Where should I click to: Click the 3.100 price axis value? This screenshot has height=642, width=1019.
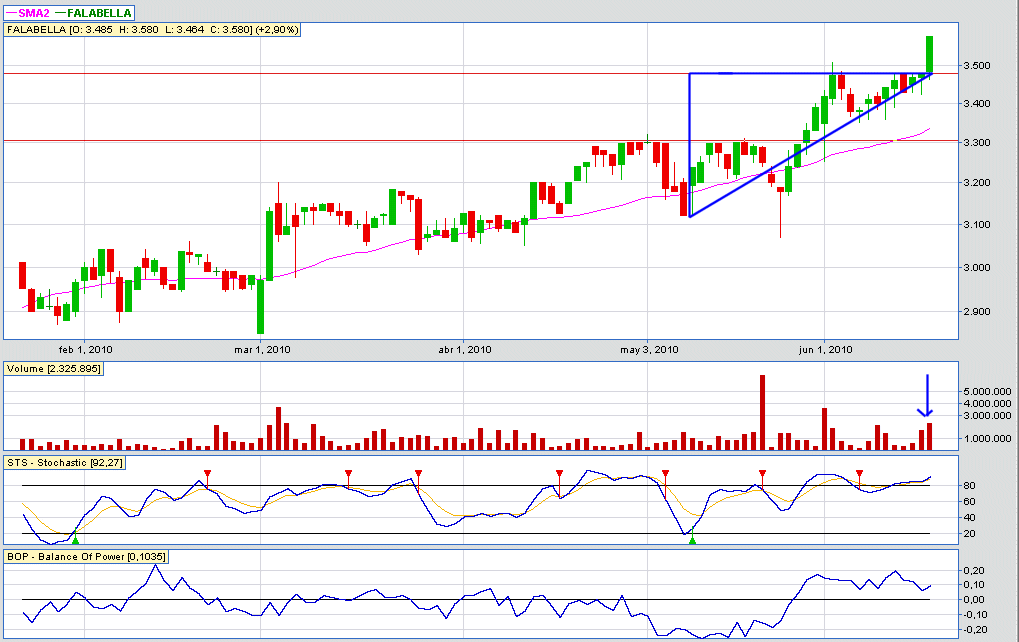pyautogui.click(x=977, y=225)
